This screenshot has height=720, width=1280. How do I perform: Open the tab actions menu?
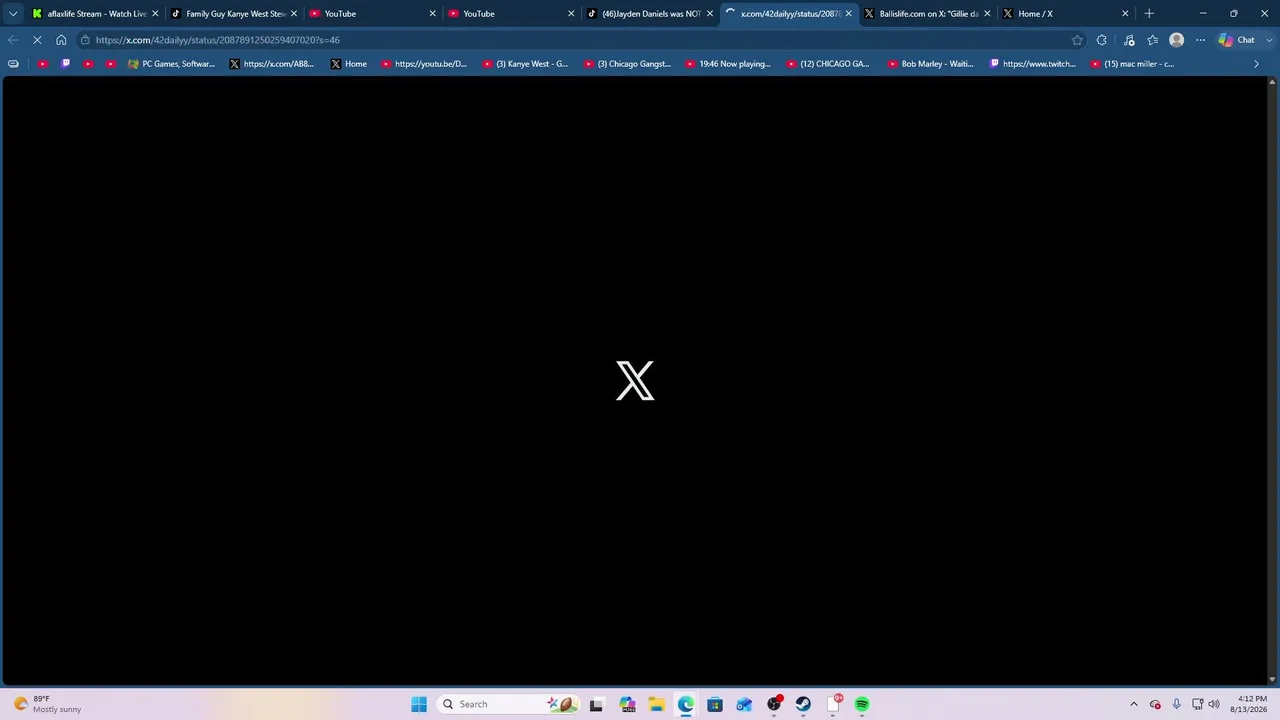tap(13, 14)
